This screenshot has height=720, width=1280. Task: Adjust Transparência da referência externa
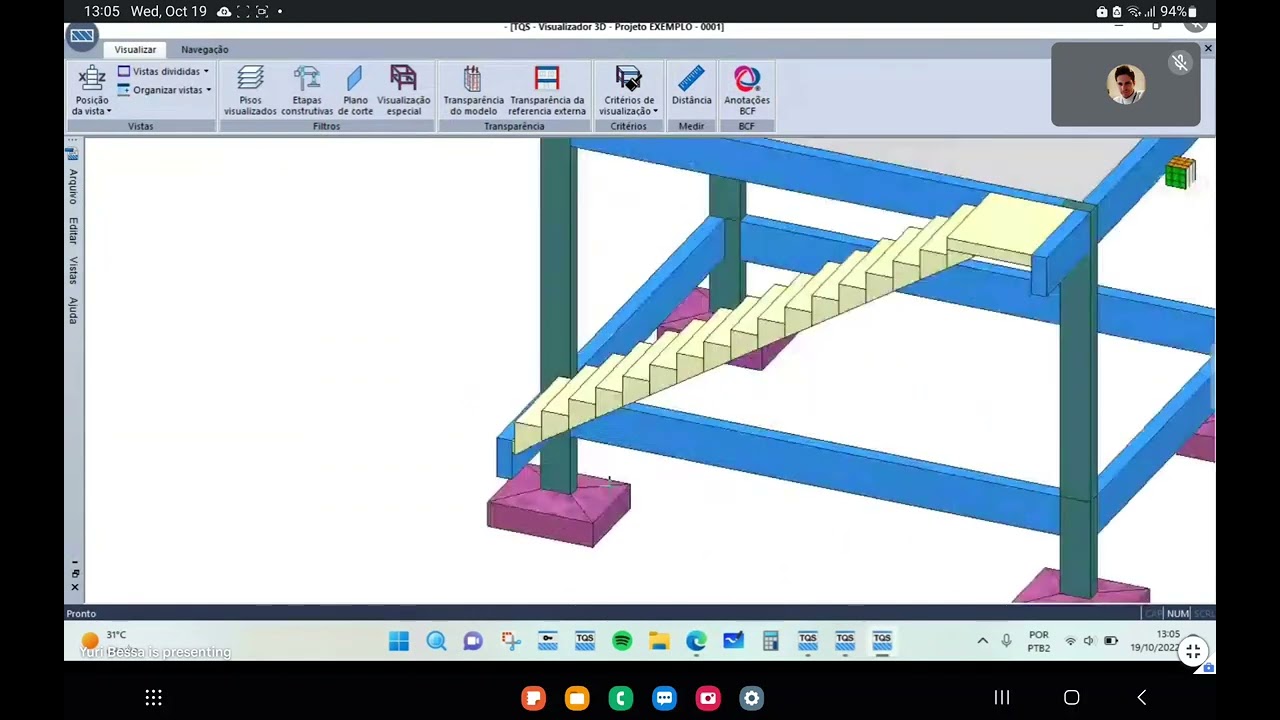(x=547, y=91)
